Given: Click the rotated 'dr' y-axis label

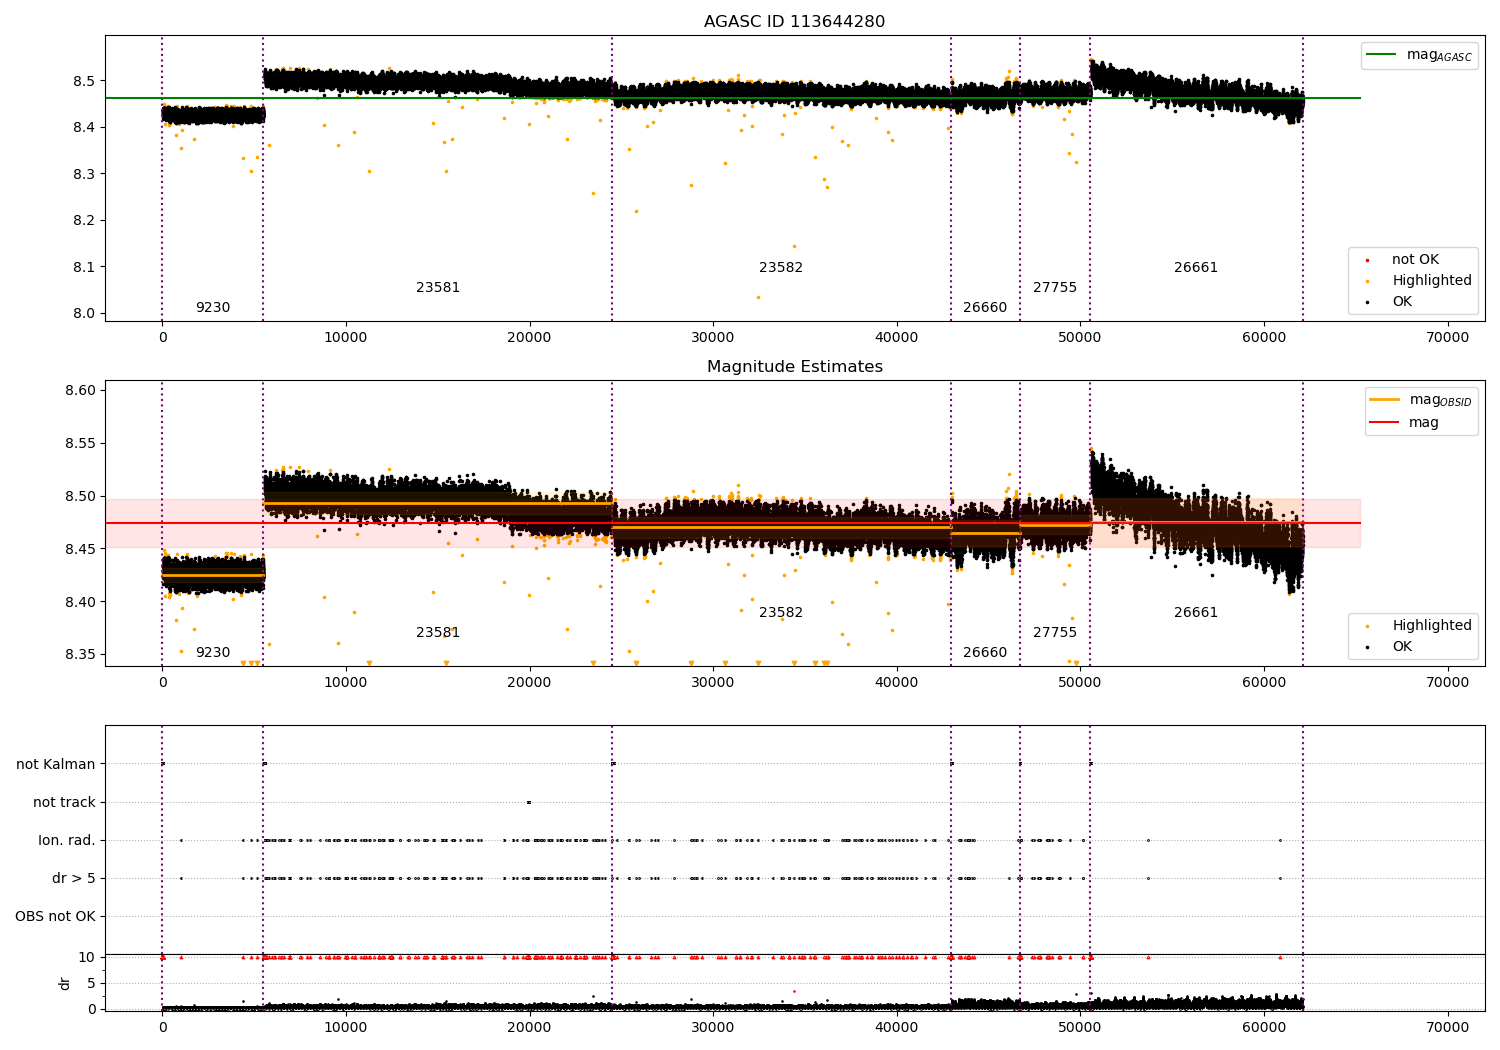Looking at the screenshot, I should point(65,983).
